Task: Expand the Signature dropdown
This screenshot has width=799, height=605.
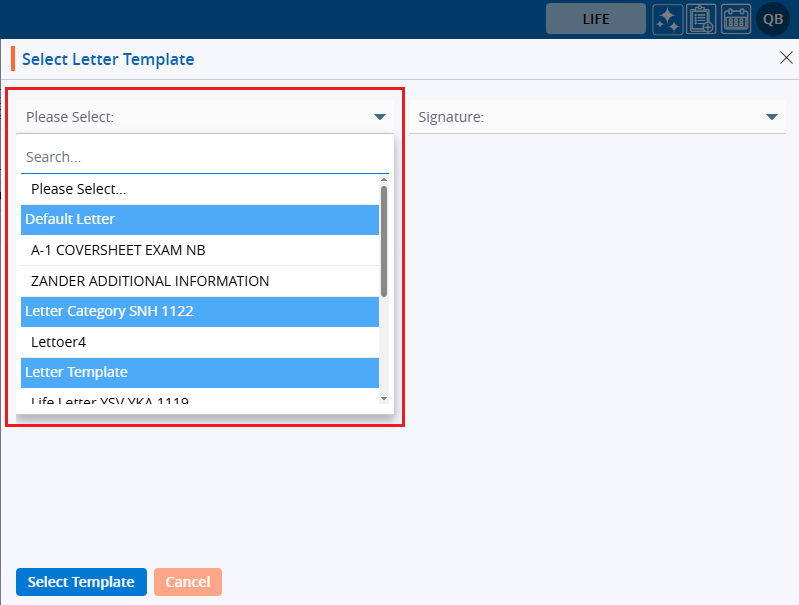Action: (x=771, y=117)
